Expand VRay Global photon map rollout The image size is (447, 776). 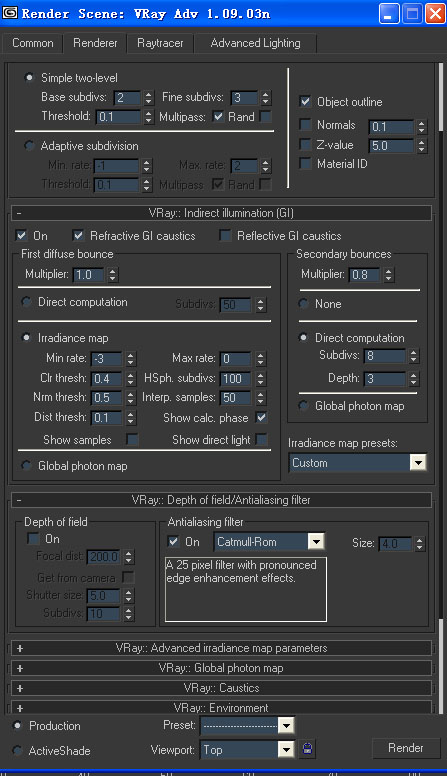[221, 668]
